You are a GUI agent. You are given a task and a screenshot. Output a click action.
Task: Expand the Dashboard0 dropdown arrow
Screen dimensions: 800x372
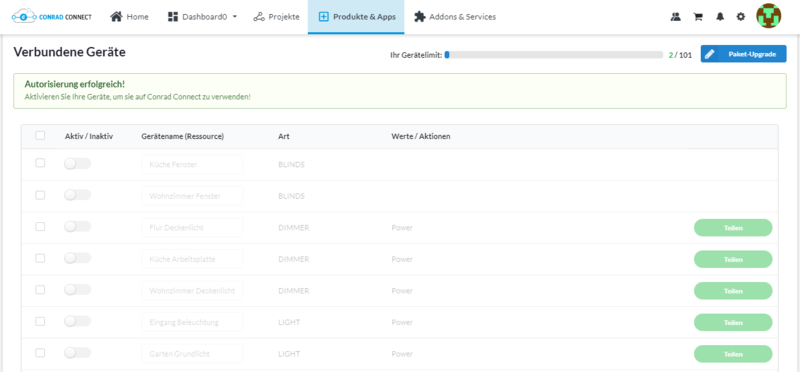(x=235, y=17)
